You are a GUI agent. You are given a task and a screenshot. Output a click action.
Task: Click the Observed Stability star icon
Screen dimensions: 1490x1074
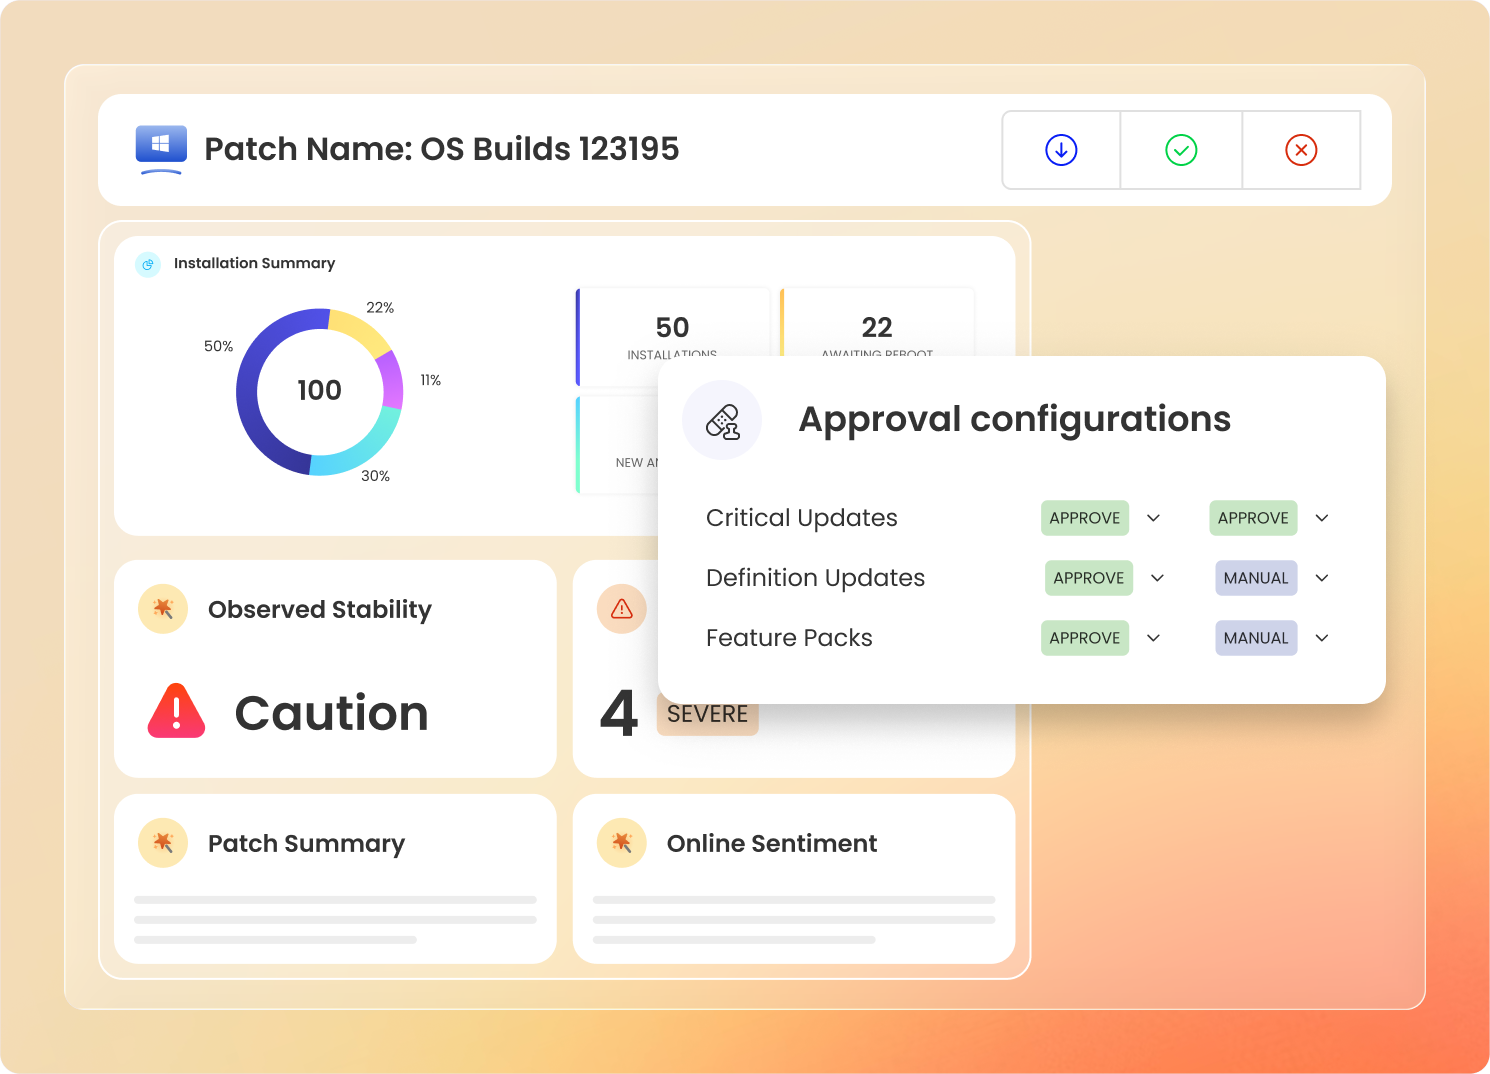click(x=163, y=609)
